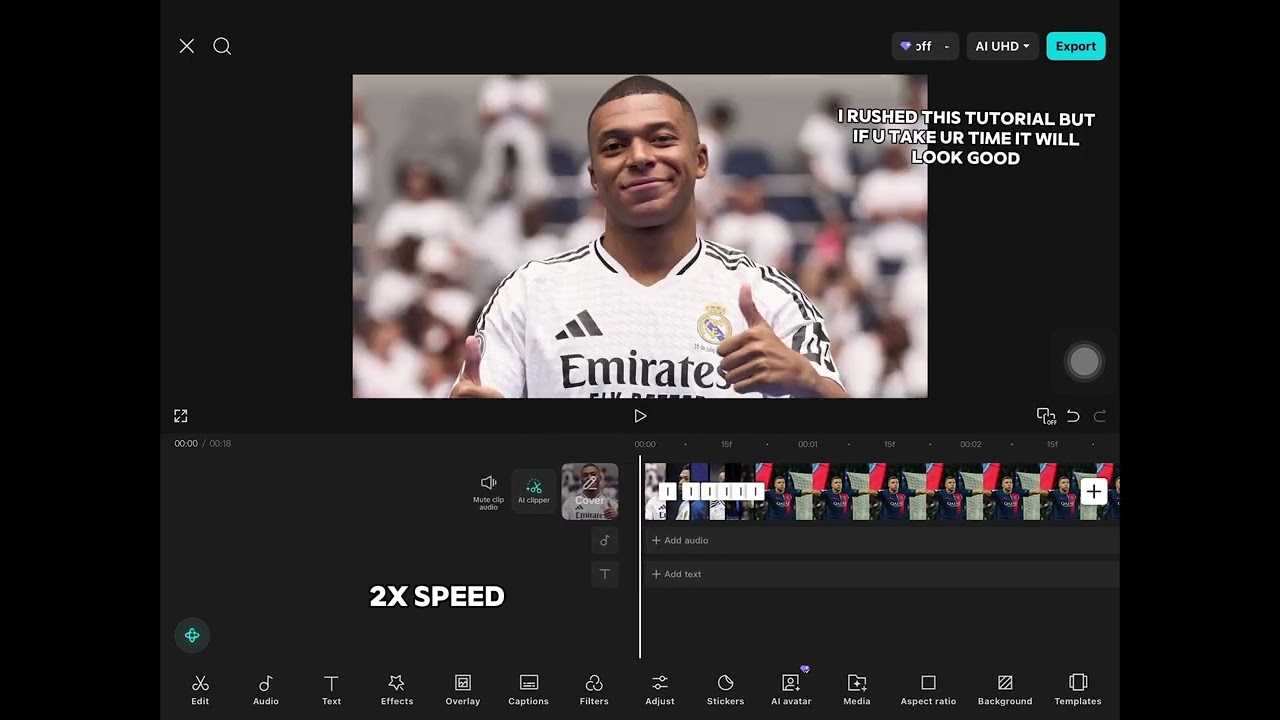Open the Background tool
Viewport: 1280px width, 720px height.
point(1005,690)
